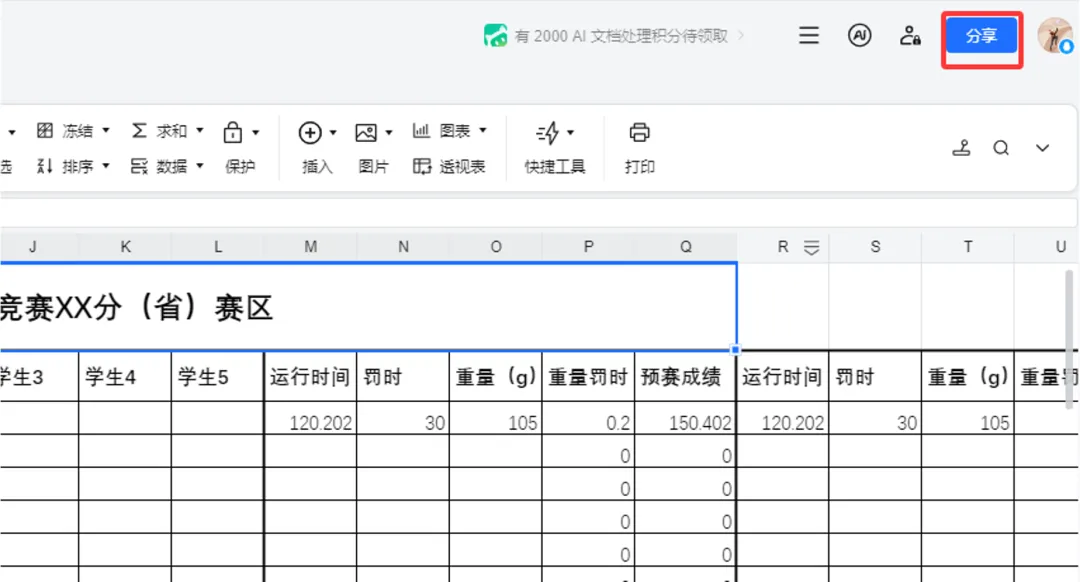Screen dimensions: 1080x582
Task: Open the 图表 chart dropdown
Action: (x=483, y=130)
